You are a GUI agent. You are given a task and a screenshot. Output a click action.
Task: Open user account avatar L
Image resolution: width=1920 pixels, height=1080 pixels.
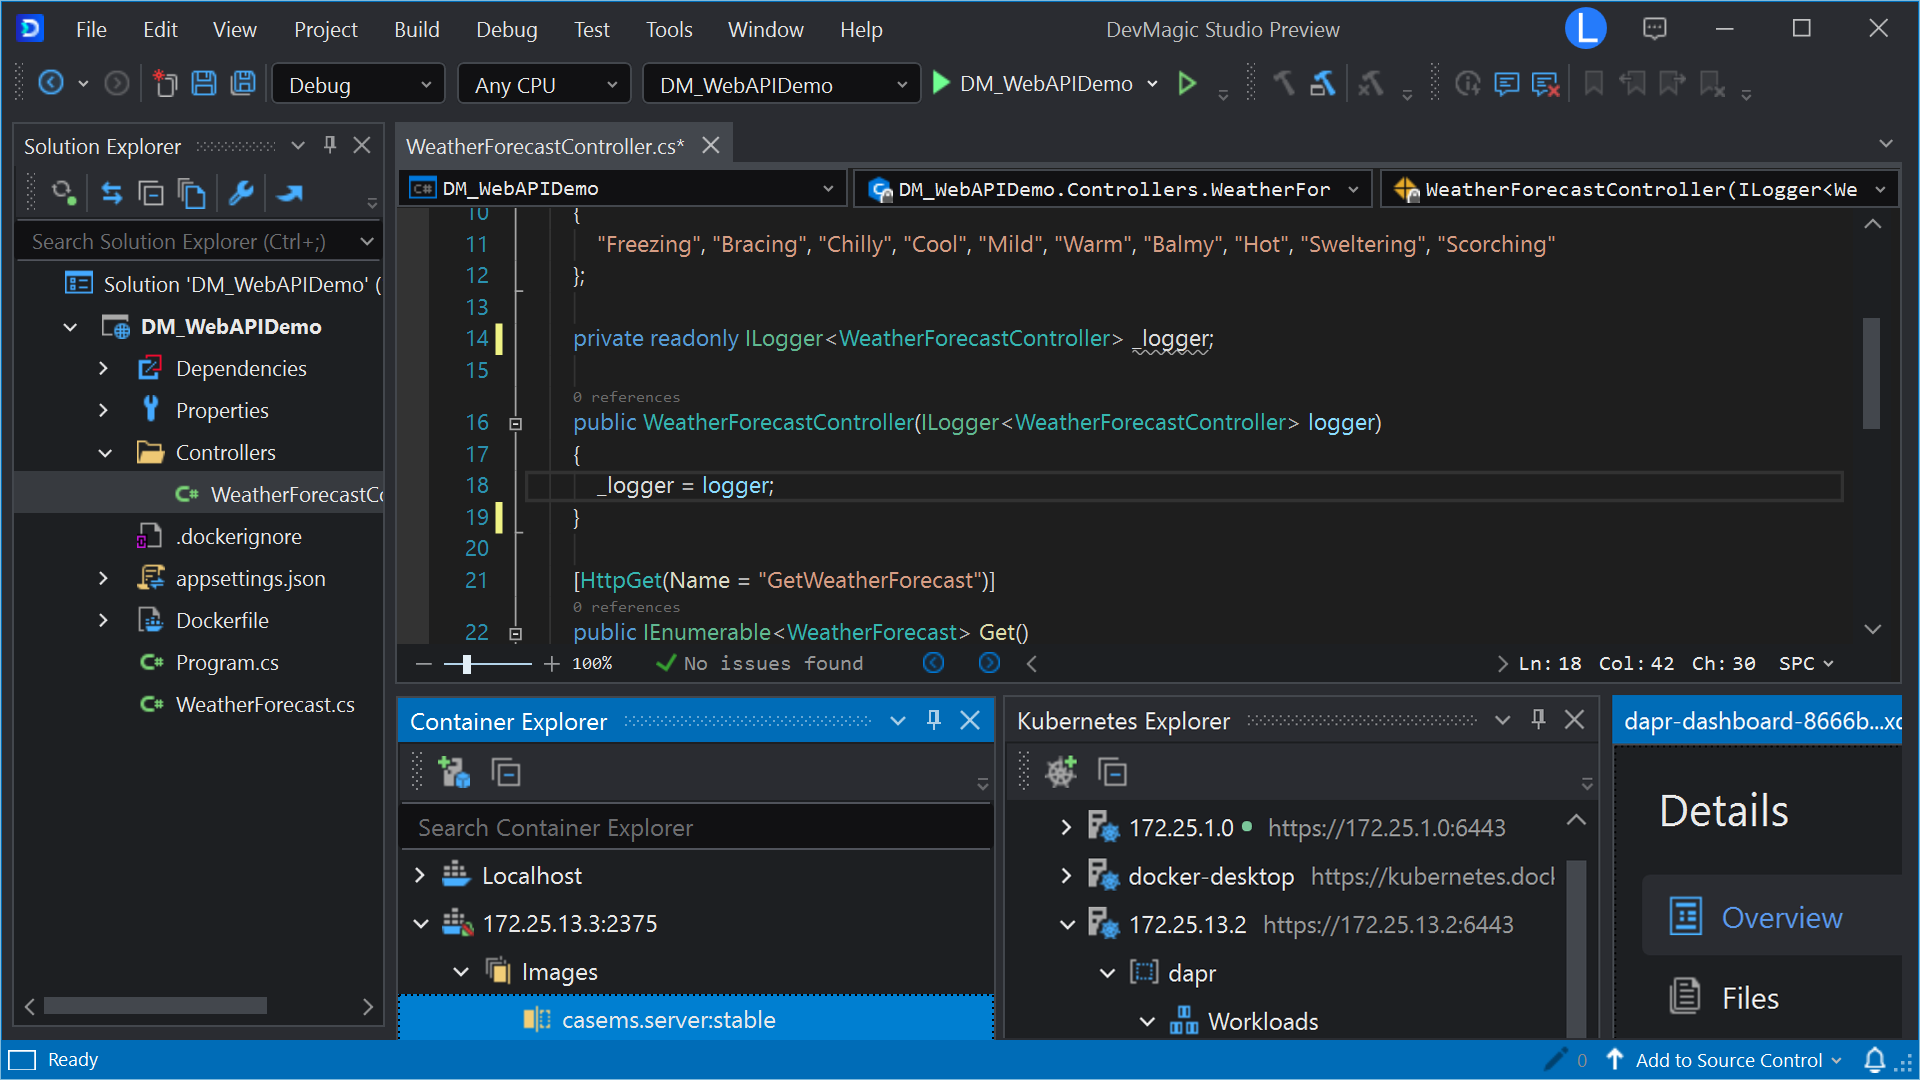[1586, 28]
